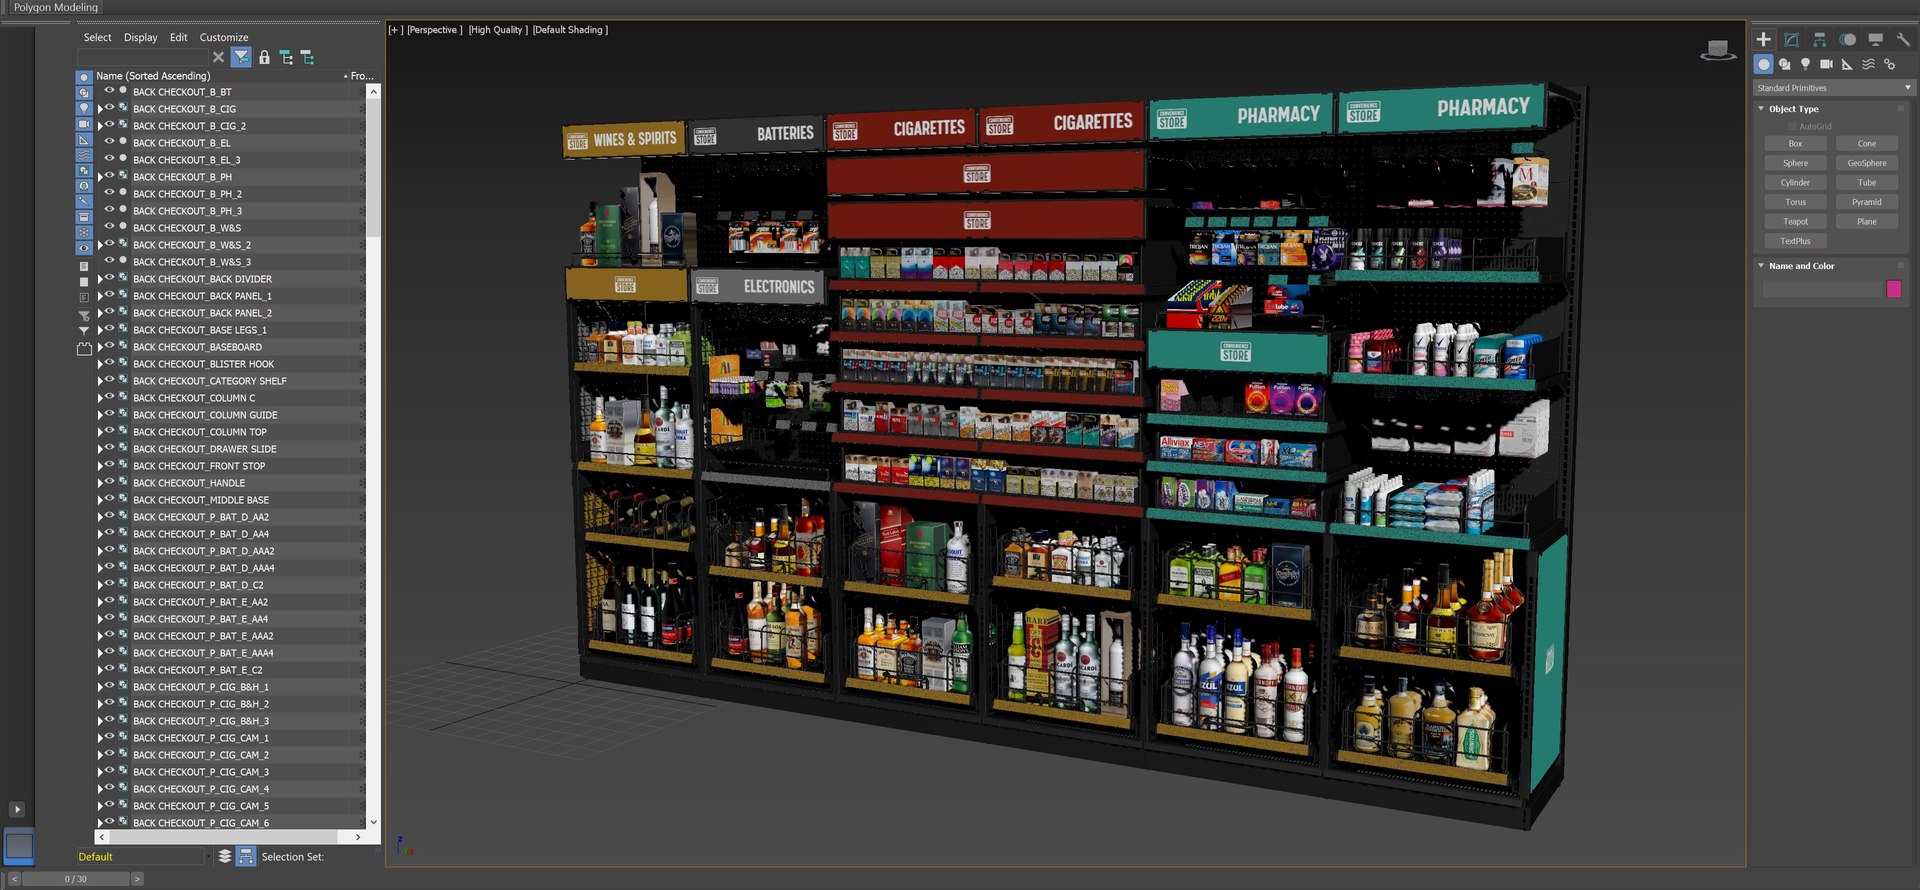Click the first teal hierarchy icon in toolbar
This screenshot has width=1920, height=890.
pyautogui.click(x=286, y=57)
